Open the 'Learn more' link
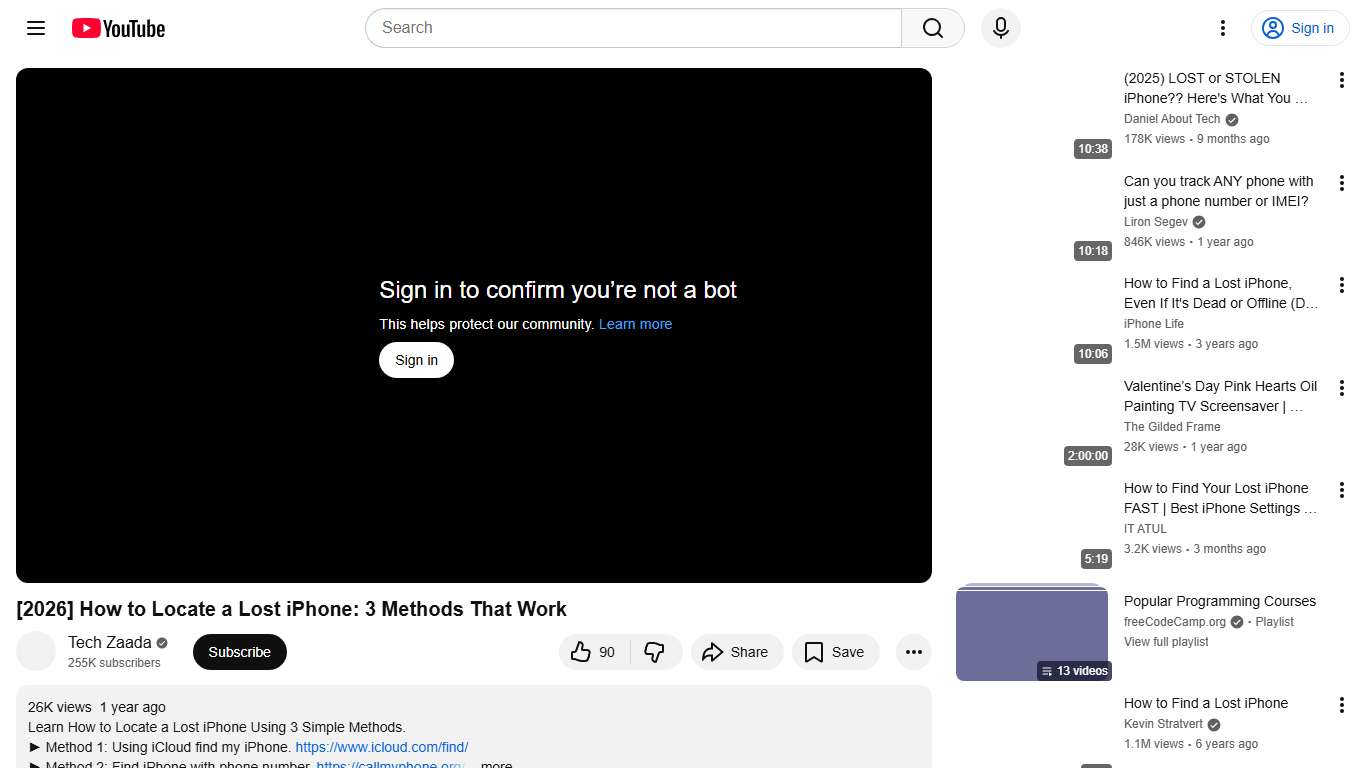 pos(635,324)
